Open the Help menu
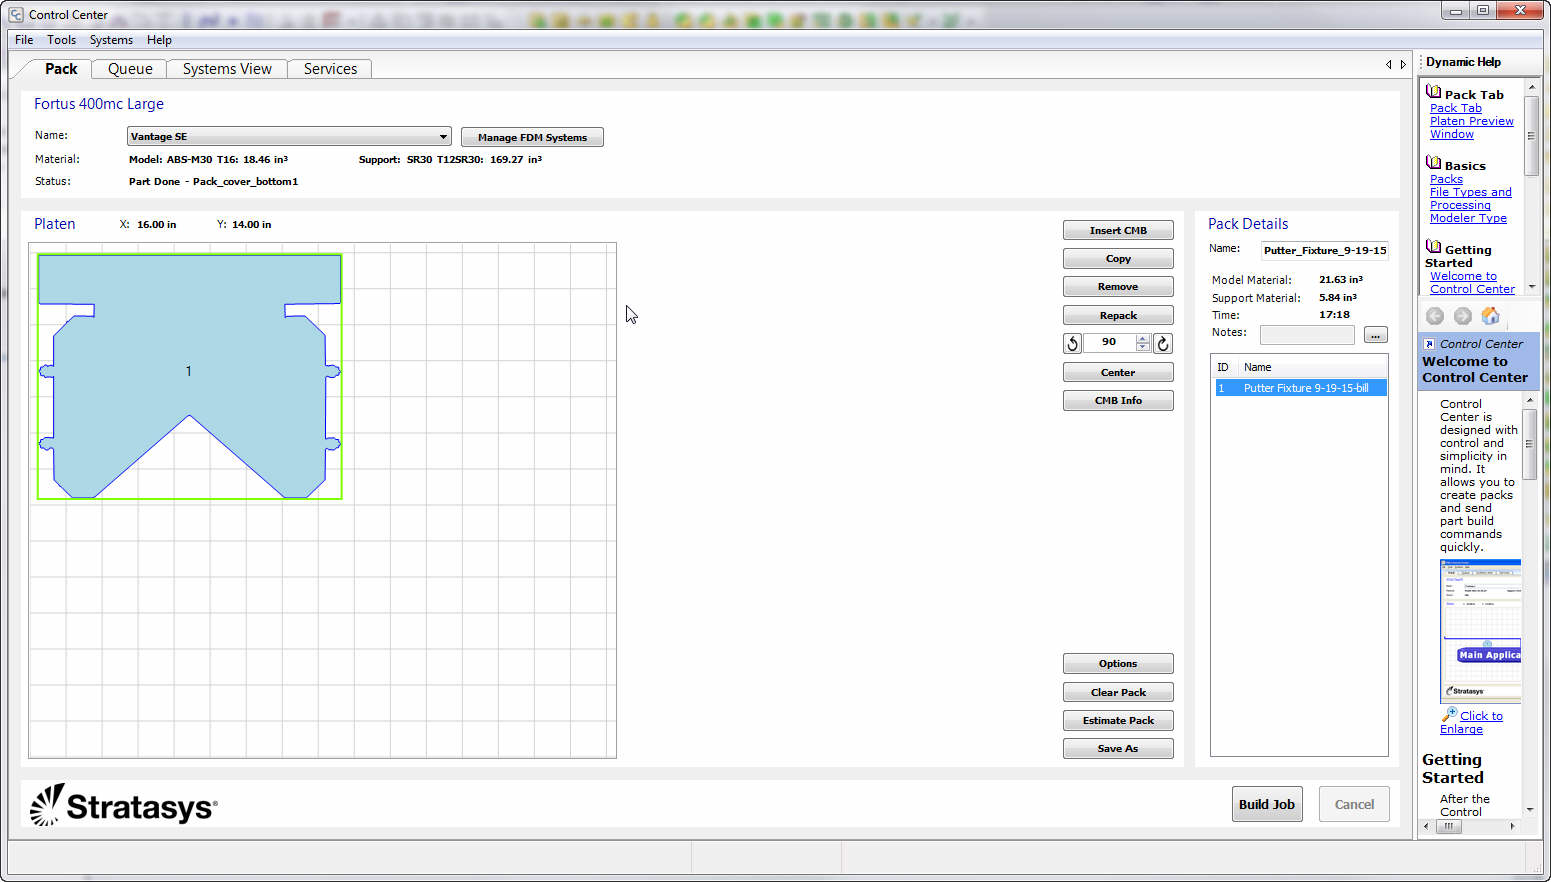1551x882 pixels. (159, 40)
